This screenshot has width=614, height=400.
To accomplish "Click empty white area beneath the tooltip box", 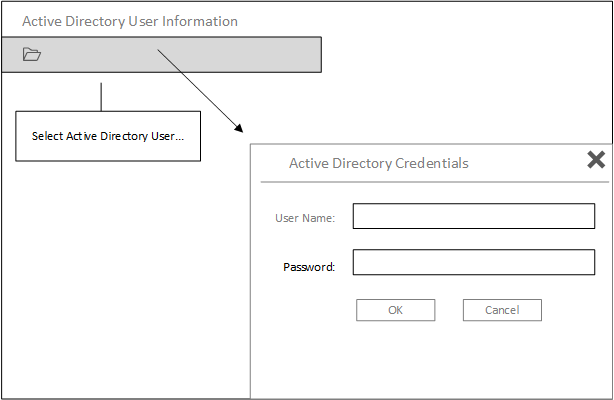I will click(x=108, y=260).
